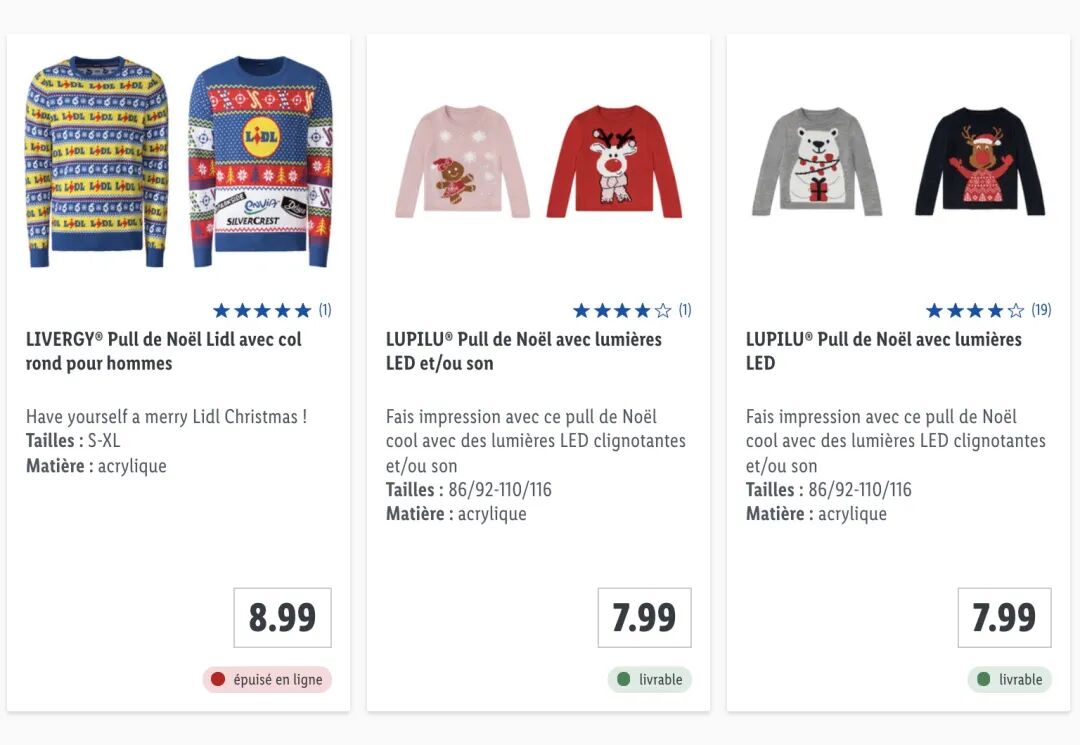Viewport: 1080px width, 745px height.
Task: Click the livrable badge under polar bear pull
Action: click(1009, 680)
